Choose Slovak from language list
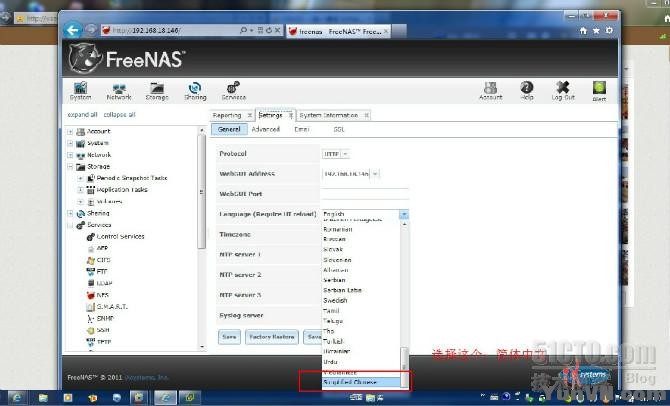The width and height of the screenshot is (670, 406). 361,249
